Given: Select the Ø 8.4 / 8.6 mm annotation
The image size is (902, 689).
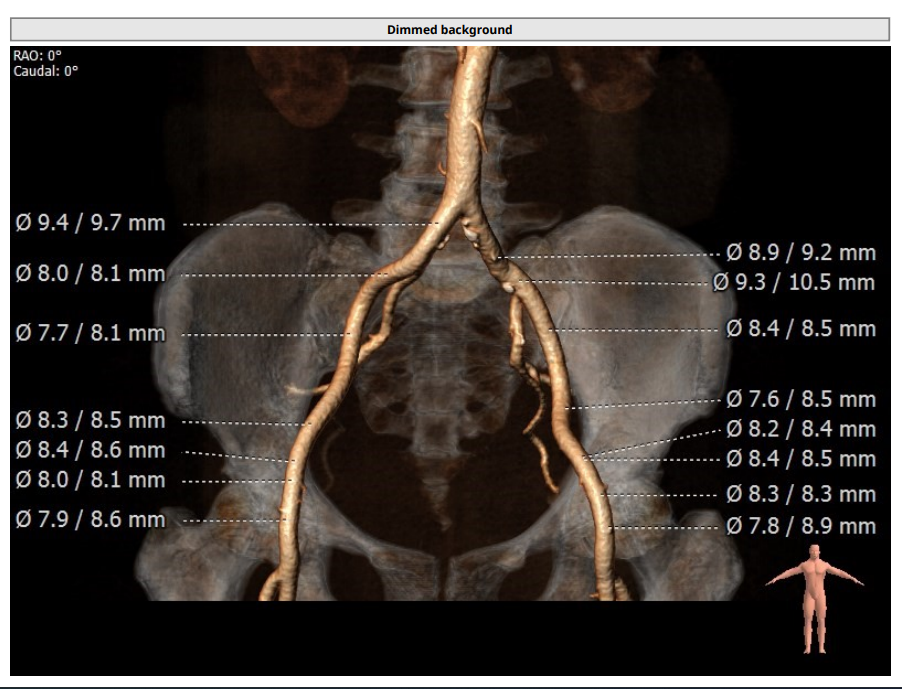Looking at the screenshot, I should (90, 451).
